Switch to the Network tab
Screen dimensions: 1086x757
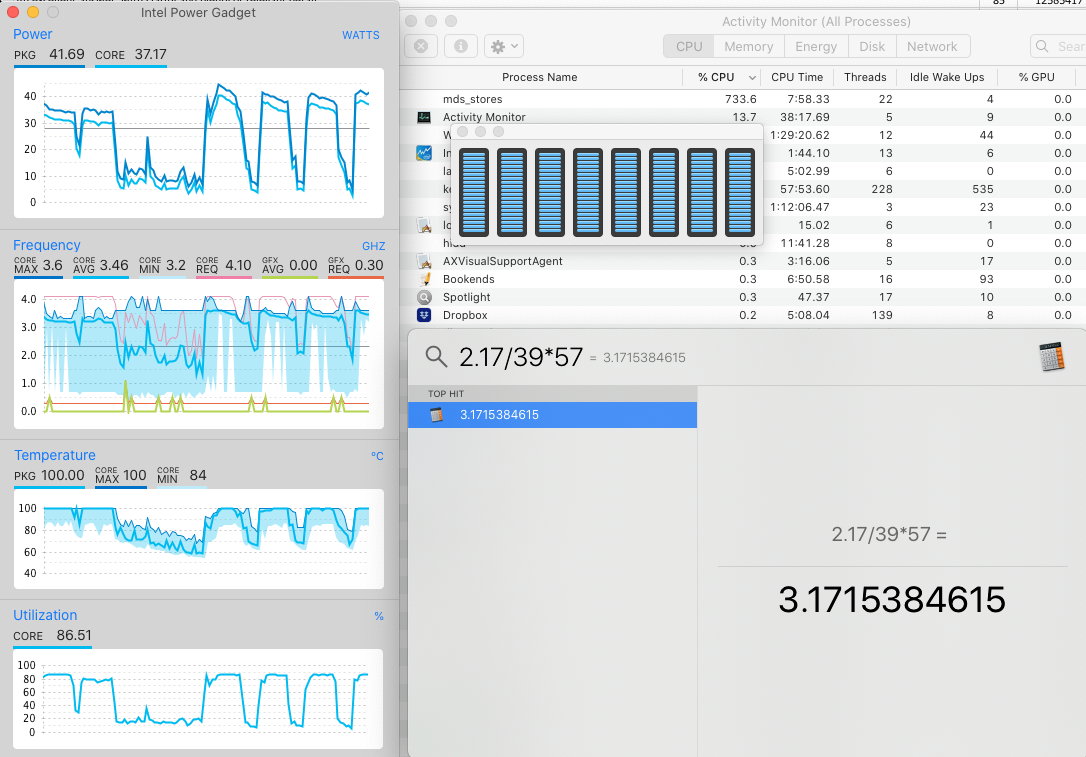(932, 46)
